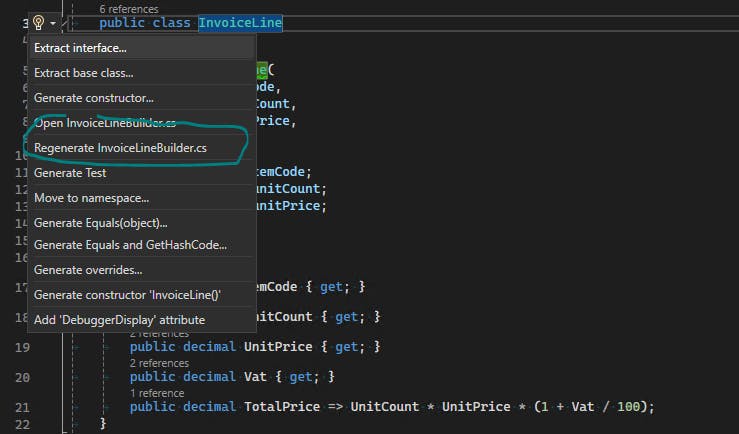739x434 pixels.
Task: Add the 'DebuggerDisplay' attribute option
Action: [119, 320]
